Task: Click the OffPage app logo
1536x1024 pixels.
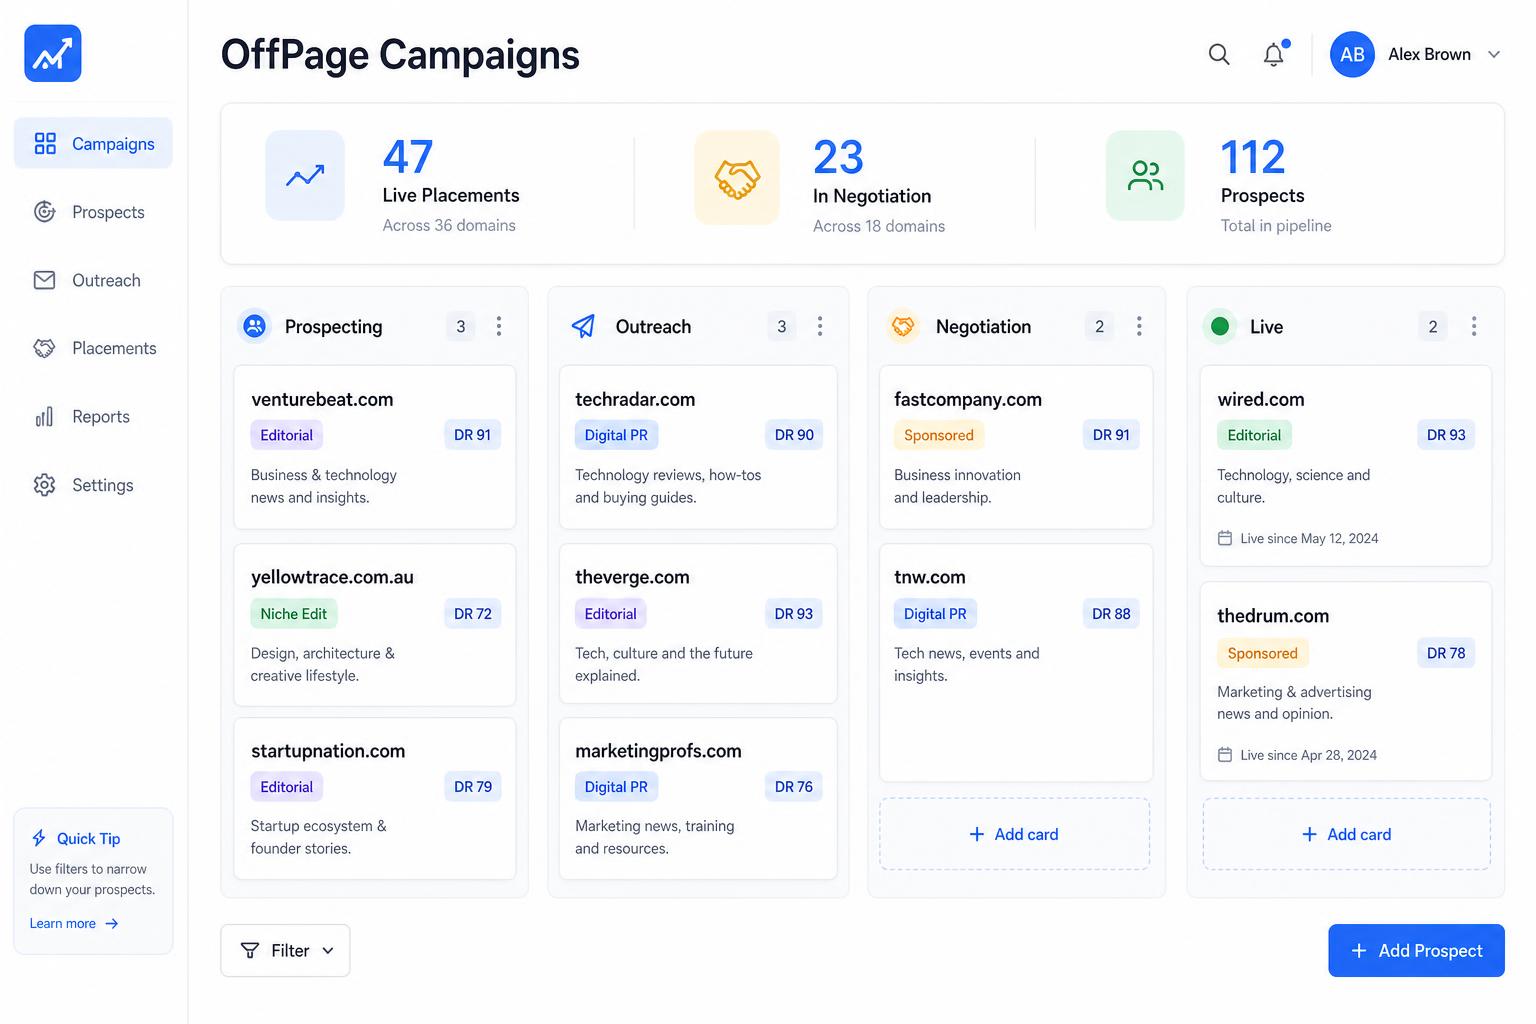Action: pyautogui.click(x=53, y=53)
